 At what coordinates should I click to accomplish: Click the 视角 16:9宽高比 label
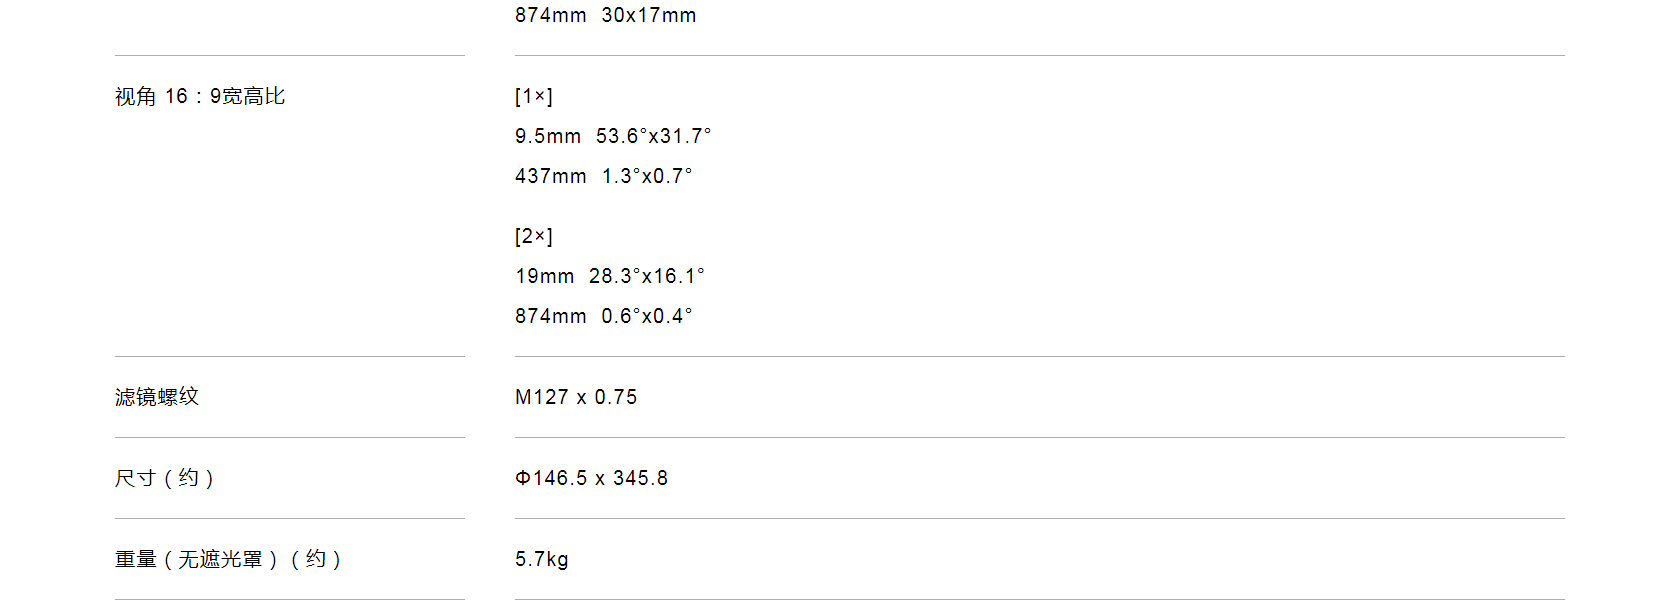tap(200, 97)
